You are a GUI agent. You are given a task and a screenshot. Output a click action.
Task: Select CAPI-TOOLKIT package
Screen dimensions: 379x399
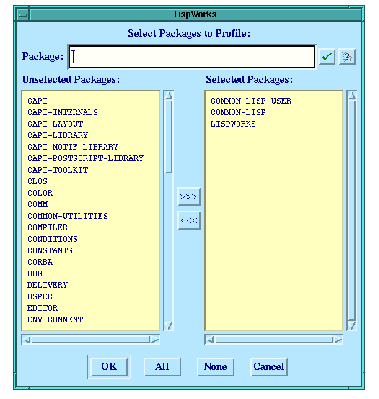(x=58, y=170)
